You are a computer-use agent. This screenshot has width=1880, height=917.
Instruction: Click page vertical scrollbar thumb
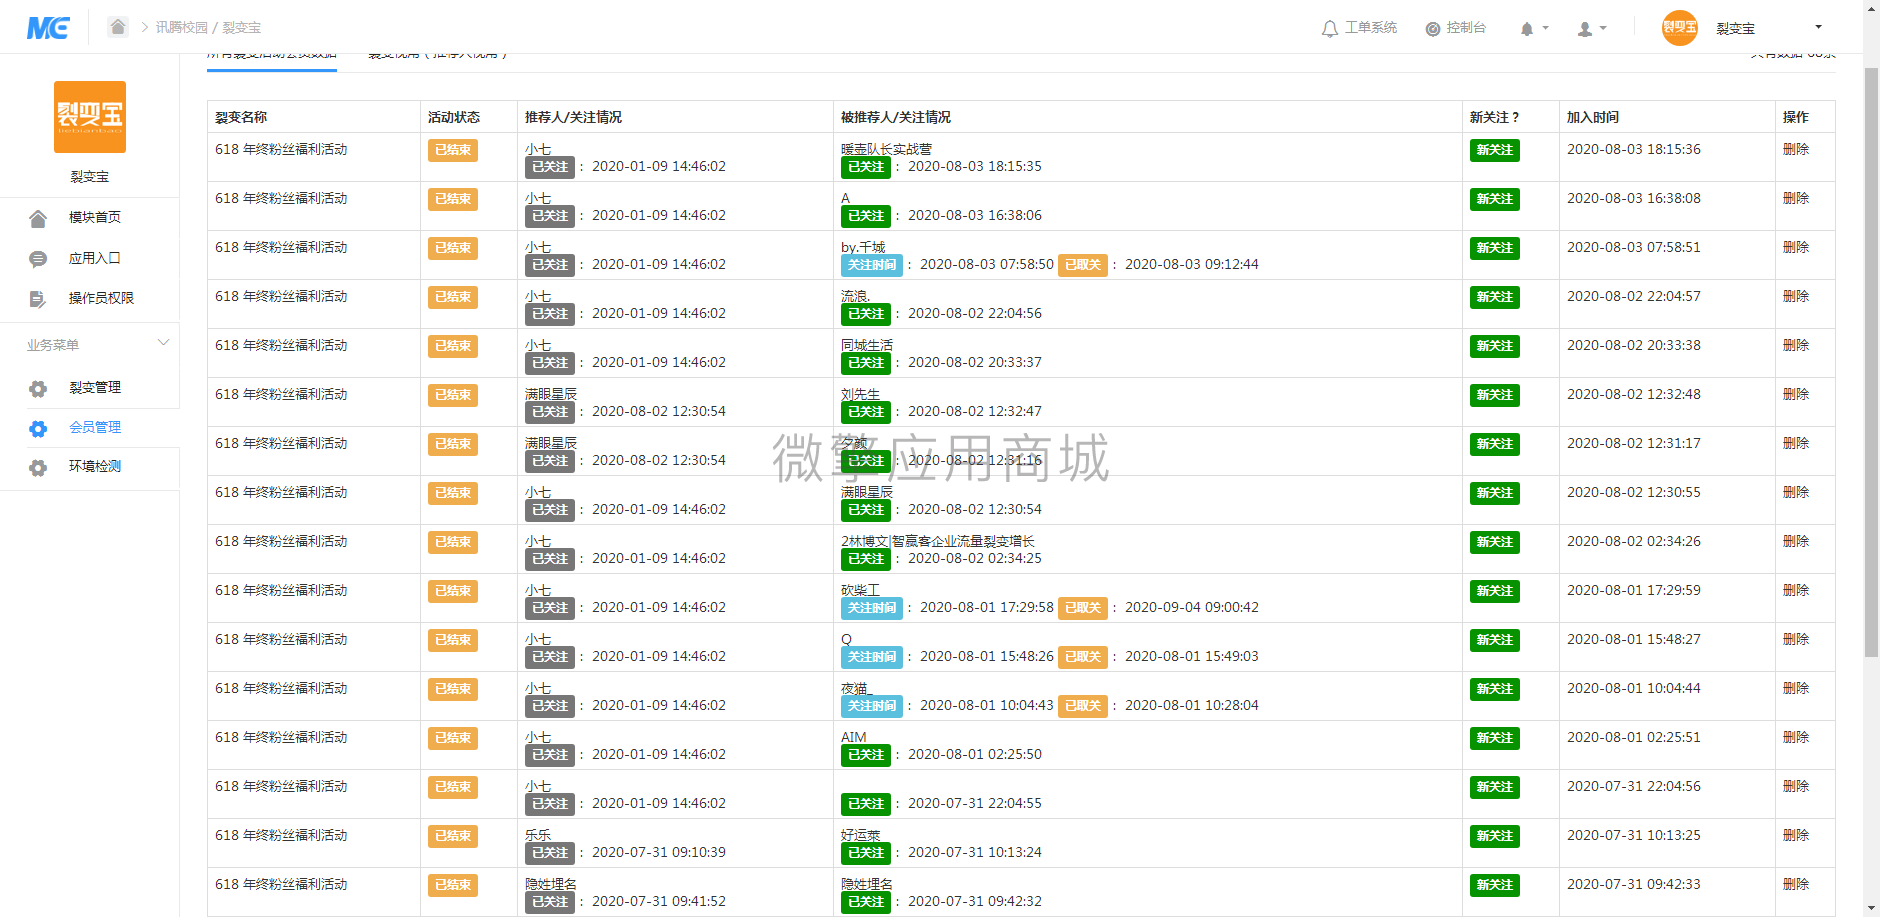(x=1871, y=363)
